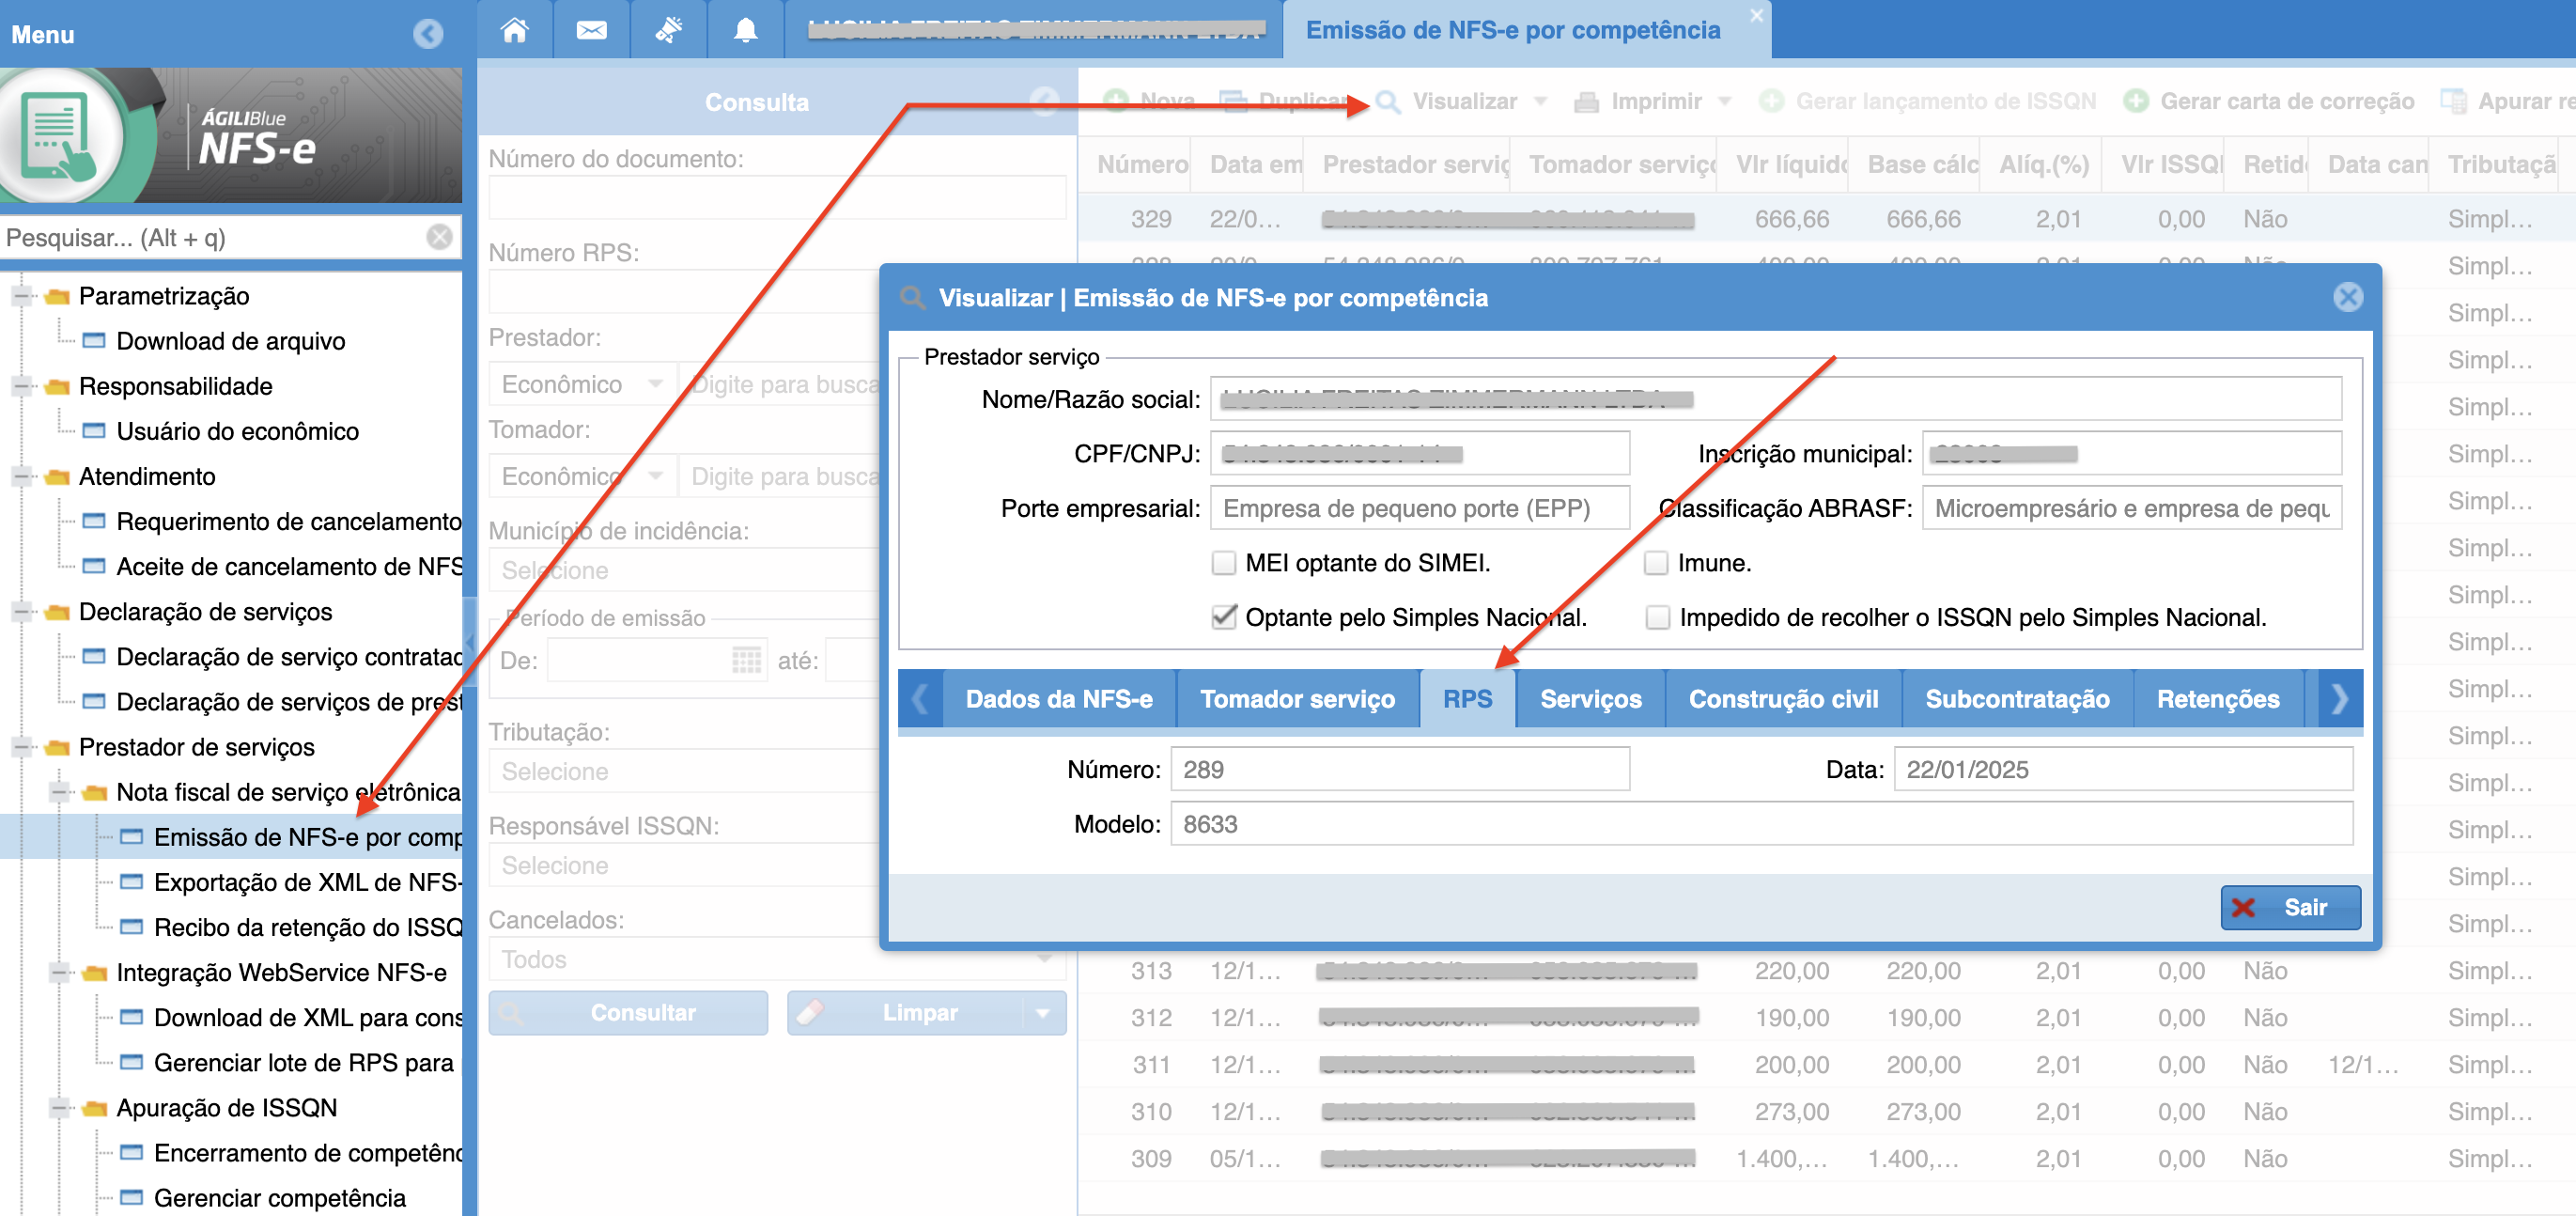
Task: Click the megaphone announcements icon
Action: pos(668,30)
